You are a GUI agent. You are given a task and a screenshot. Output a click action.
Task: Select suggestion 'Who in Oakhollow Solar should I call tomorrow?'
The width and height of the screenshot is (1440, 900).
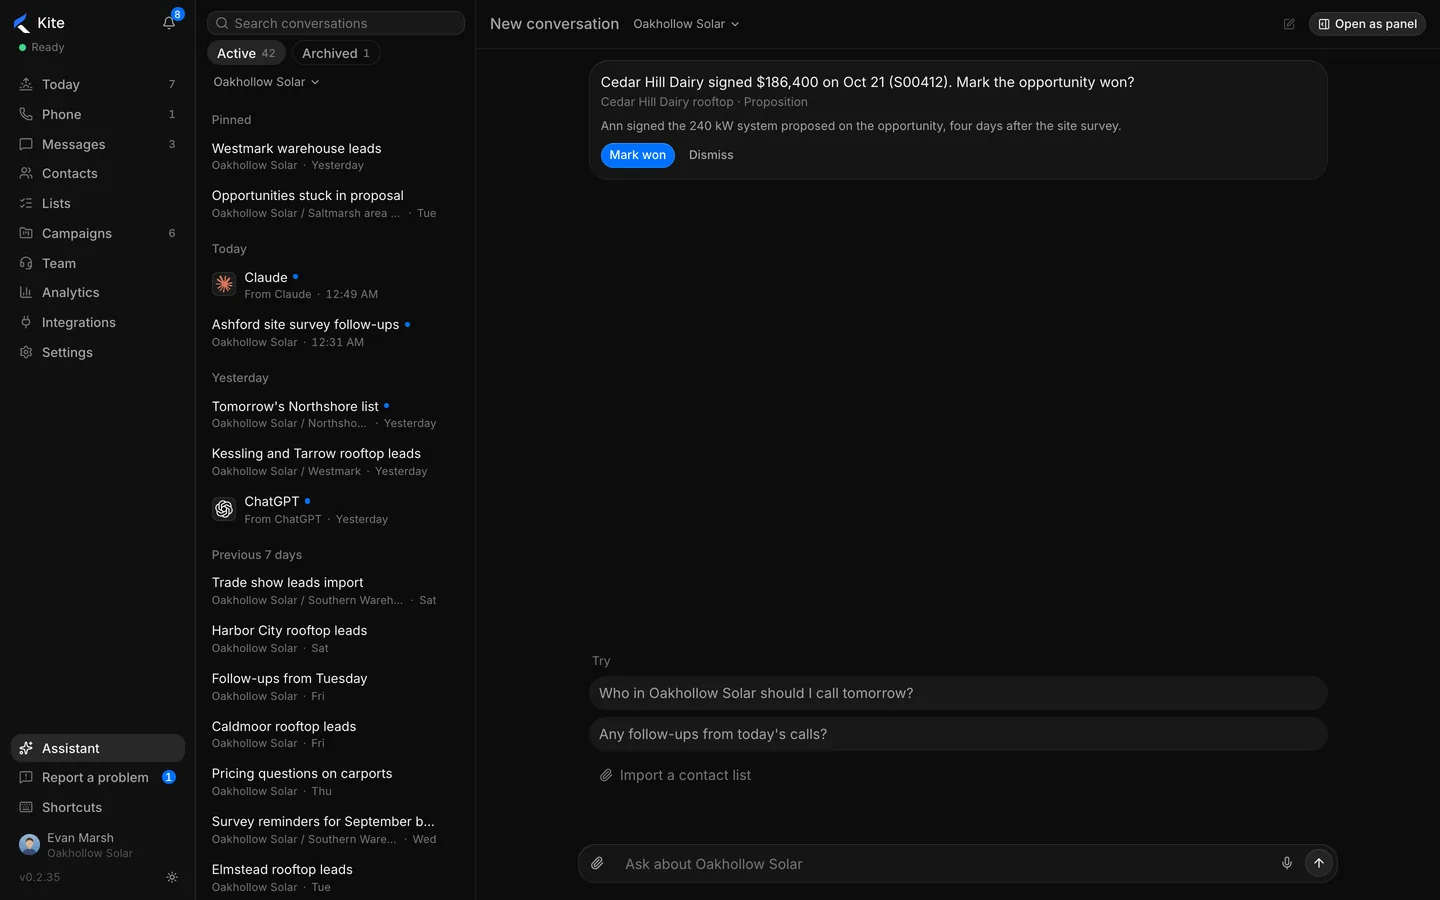(x=958, y=693)
